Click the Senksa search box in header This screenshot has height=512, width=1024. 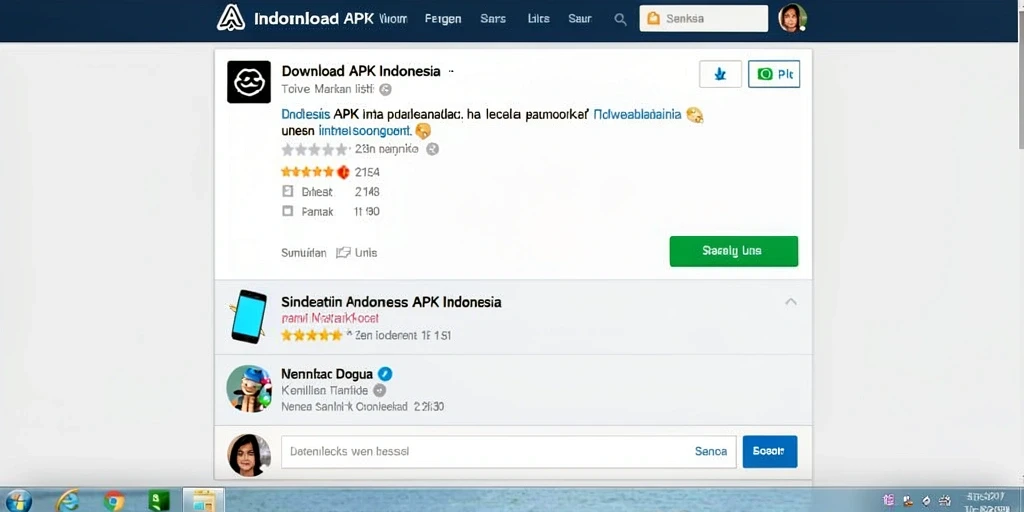(704, 19)
